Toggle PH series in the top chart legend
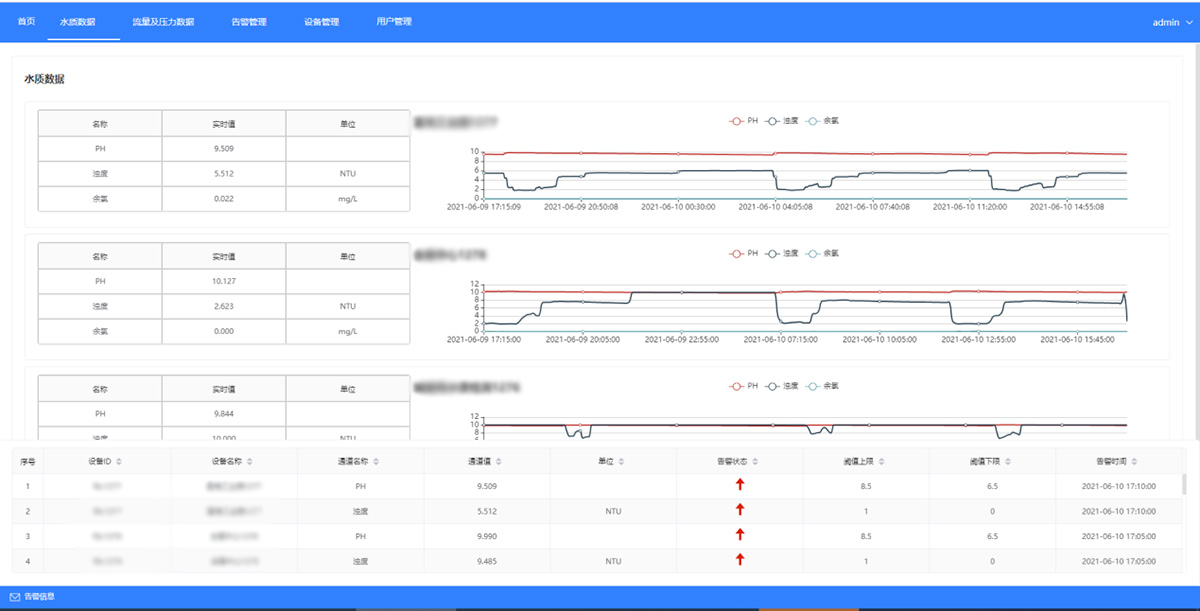Viewport: 1200px width, 611px height. [x=743, y=121]
